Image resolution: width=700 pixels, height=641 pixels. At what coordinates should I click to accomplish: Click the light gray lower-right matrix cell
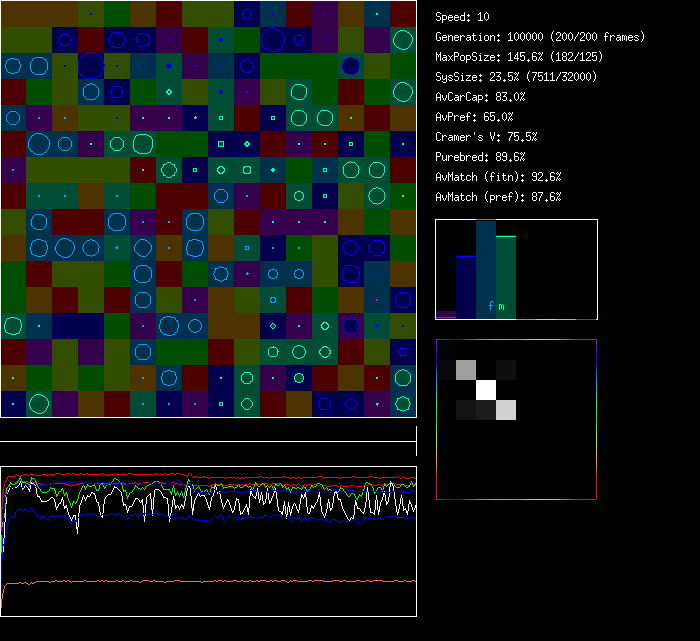point(506,409)
